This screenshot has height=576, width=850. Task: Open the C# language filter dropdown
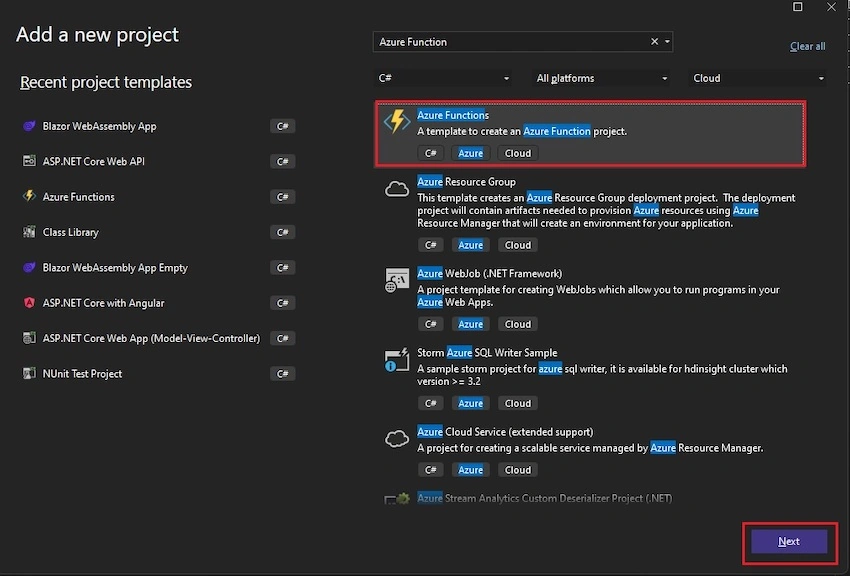(x=443, y=78)
